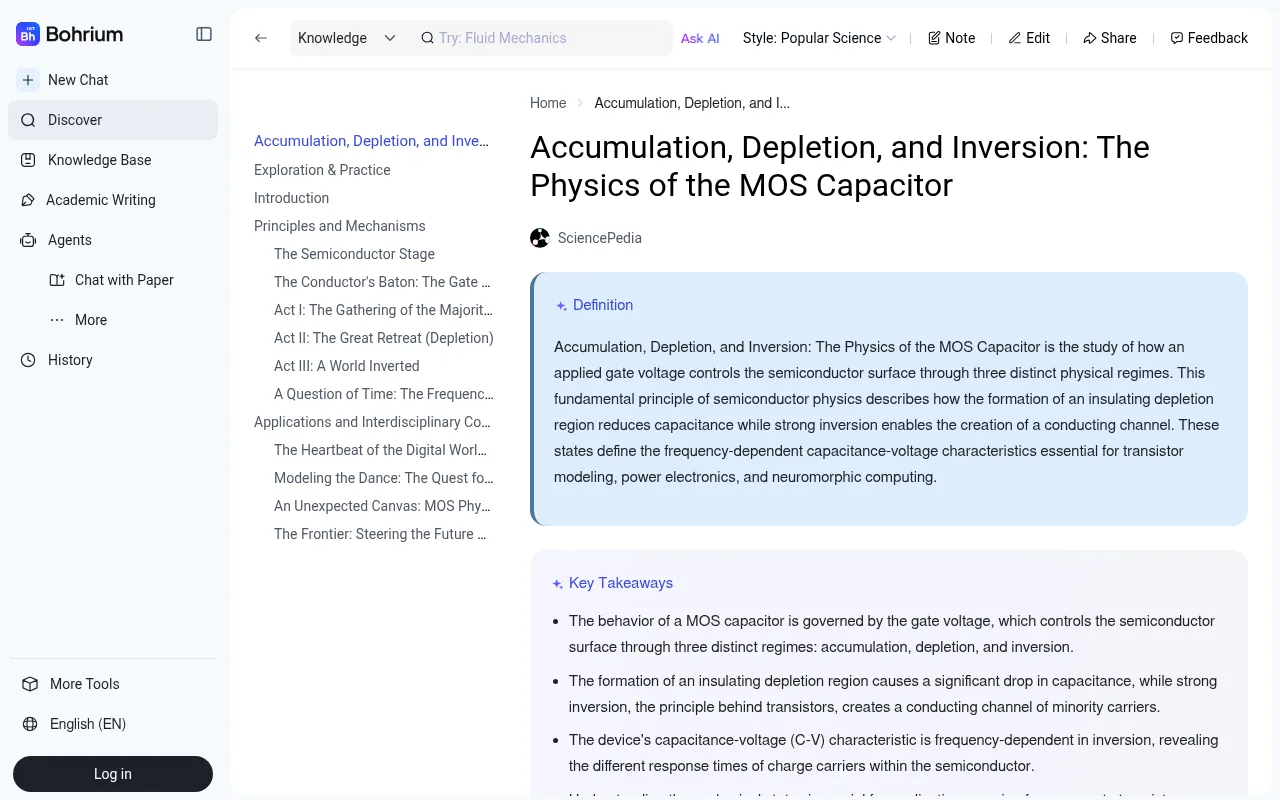
Task: Click the Bohrium logo icon
Action: (28, 34)
